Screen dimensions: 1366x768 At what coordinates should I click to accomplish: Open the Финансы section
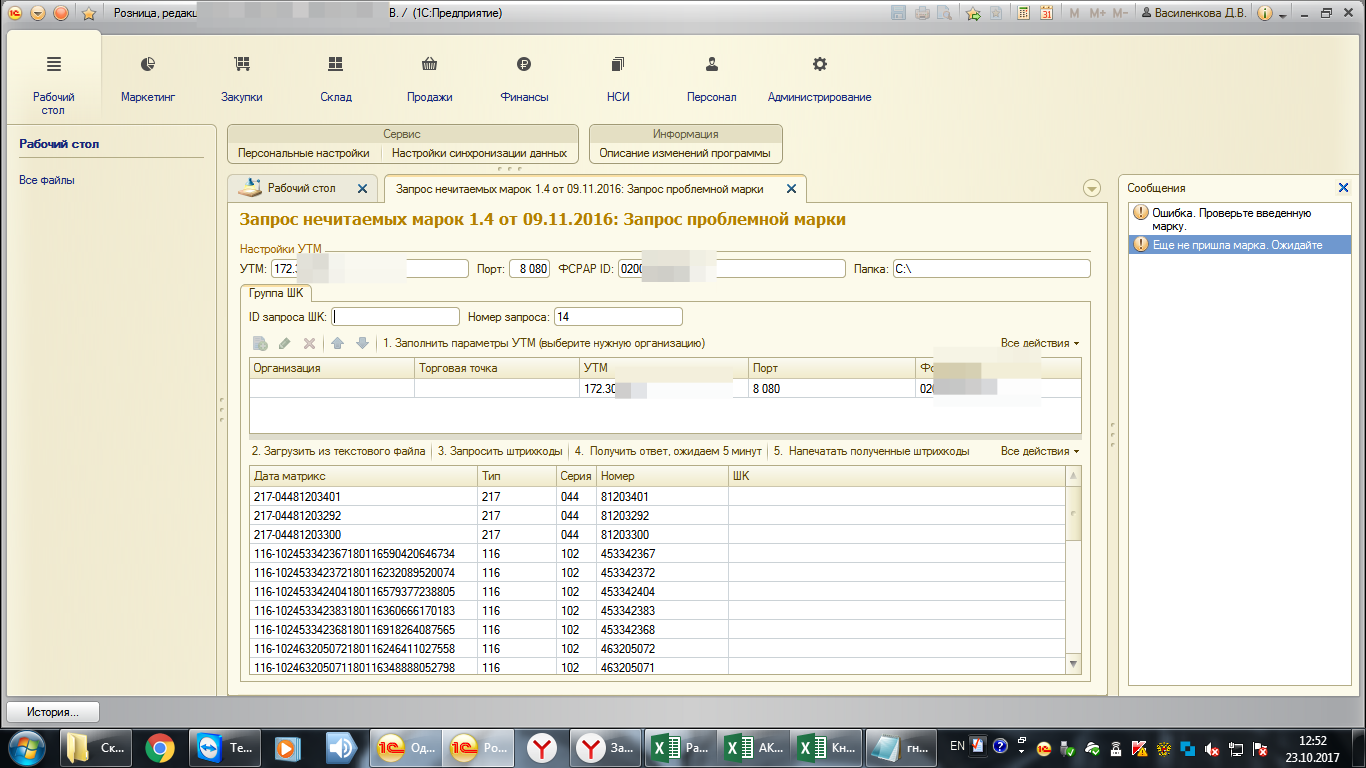point(524,80)
